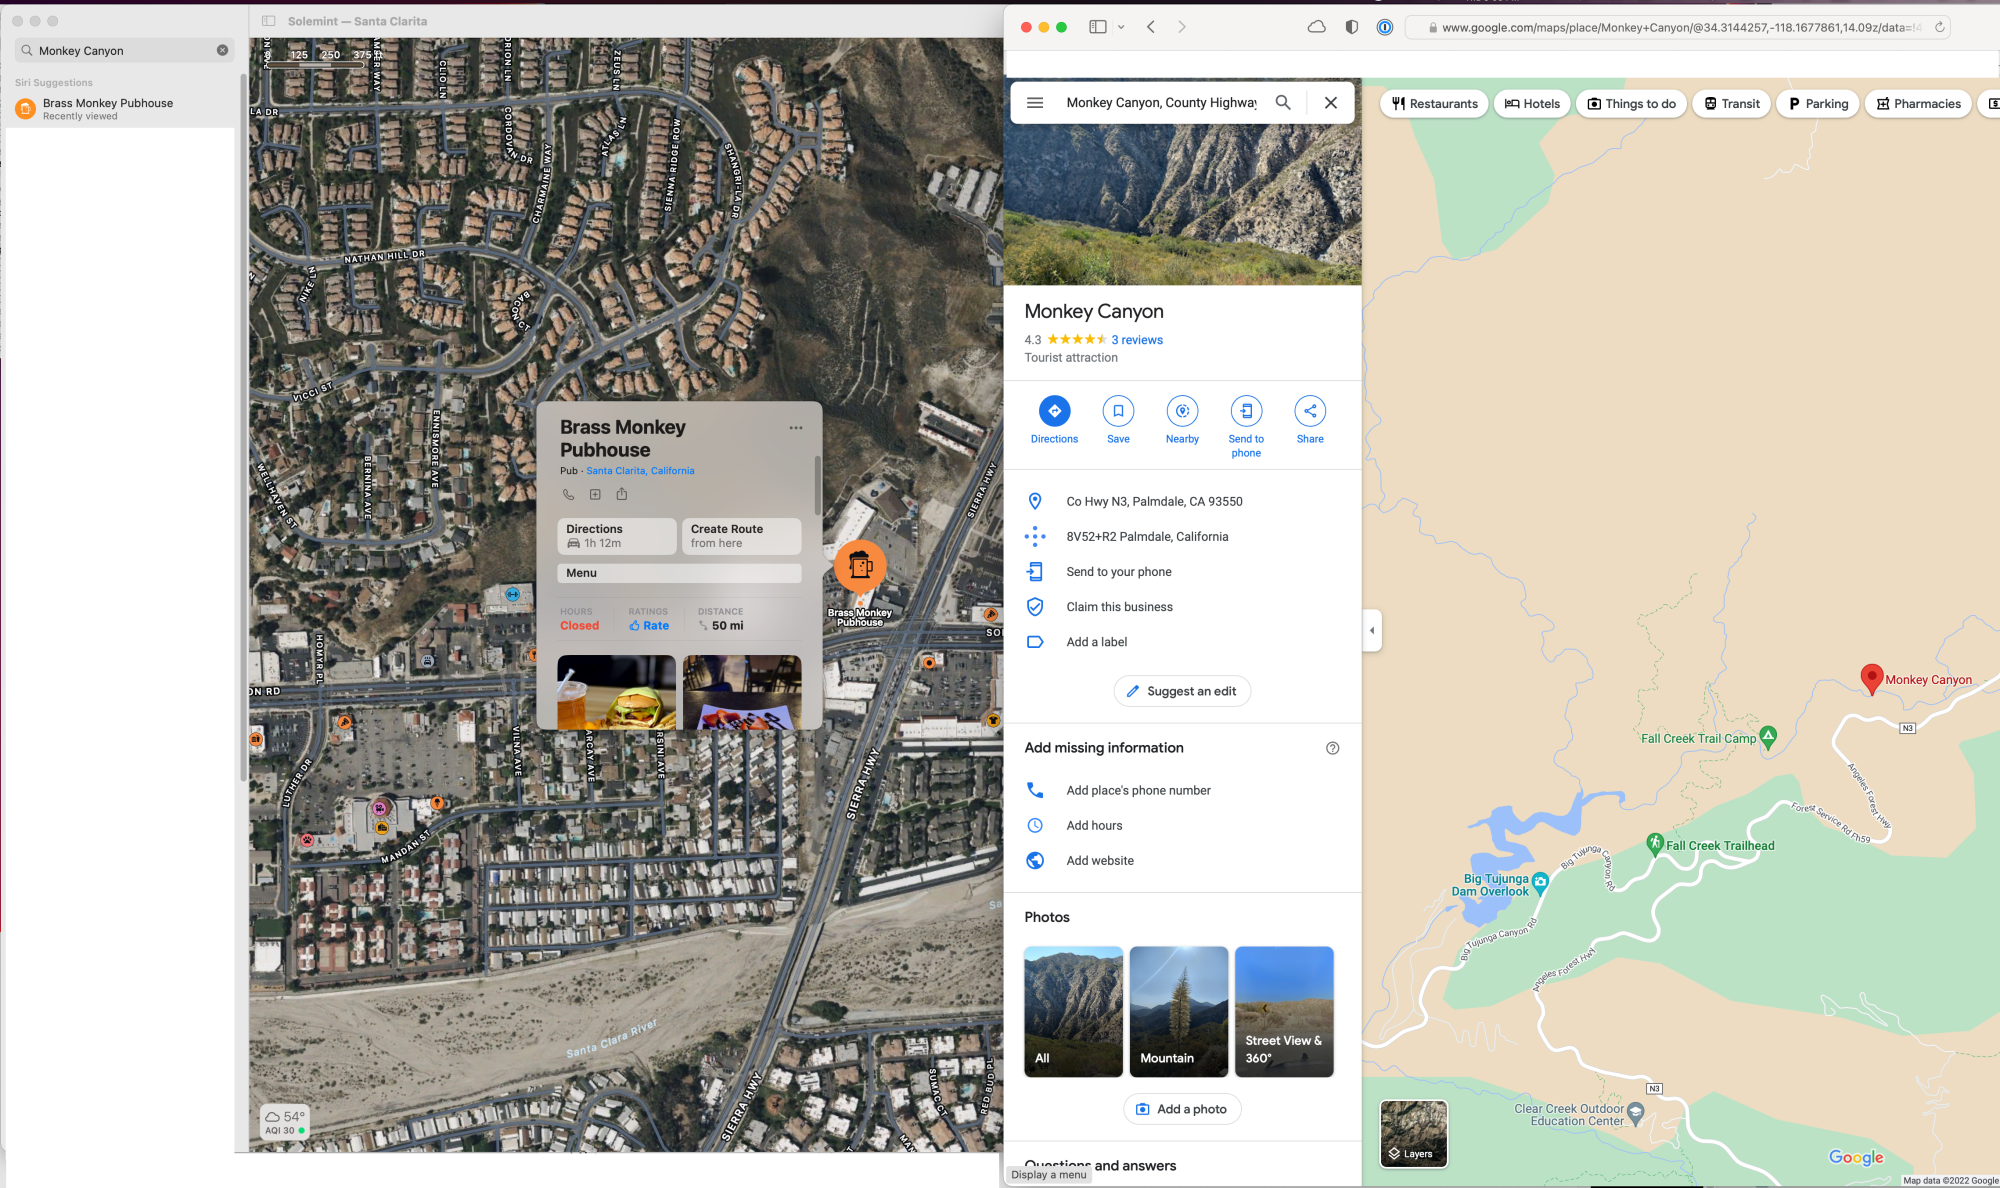Click Add a photo button

pyautogui.click(x=1182, y=1109)
